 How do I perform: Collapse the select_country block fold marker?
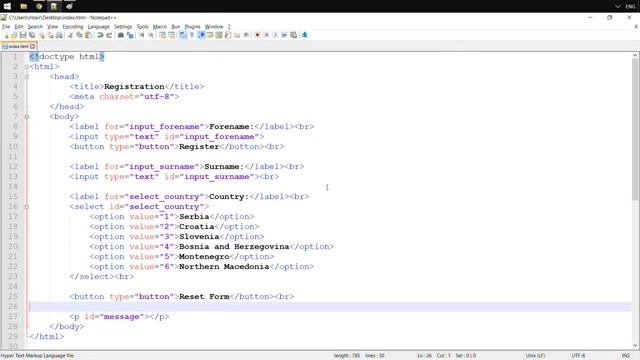click(27, 207)
